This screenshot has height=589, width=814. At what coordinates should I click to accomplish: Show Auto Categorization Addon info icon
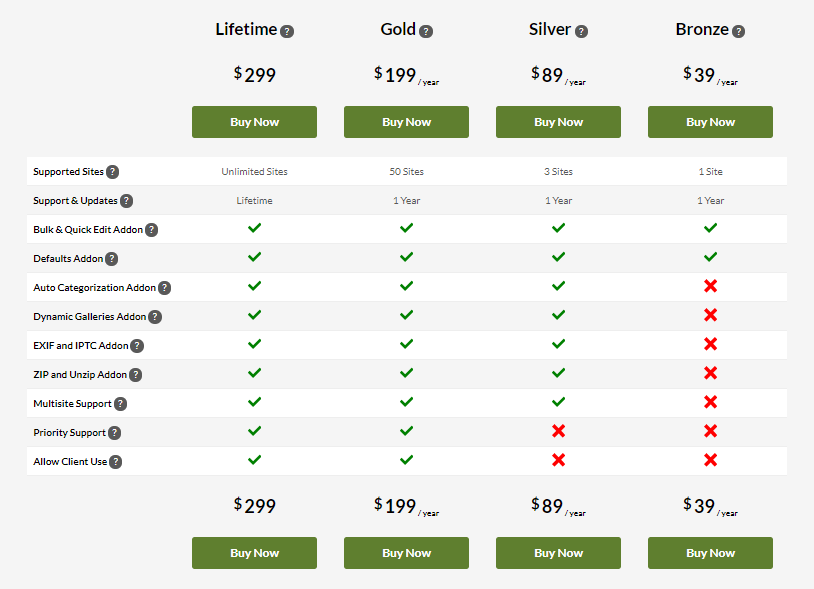click(x=164, y=288)
